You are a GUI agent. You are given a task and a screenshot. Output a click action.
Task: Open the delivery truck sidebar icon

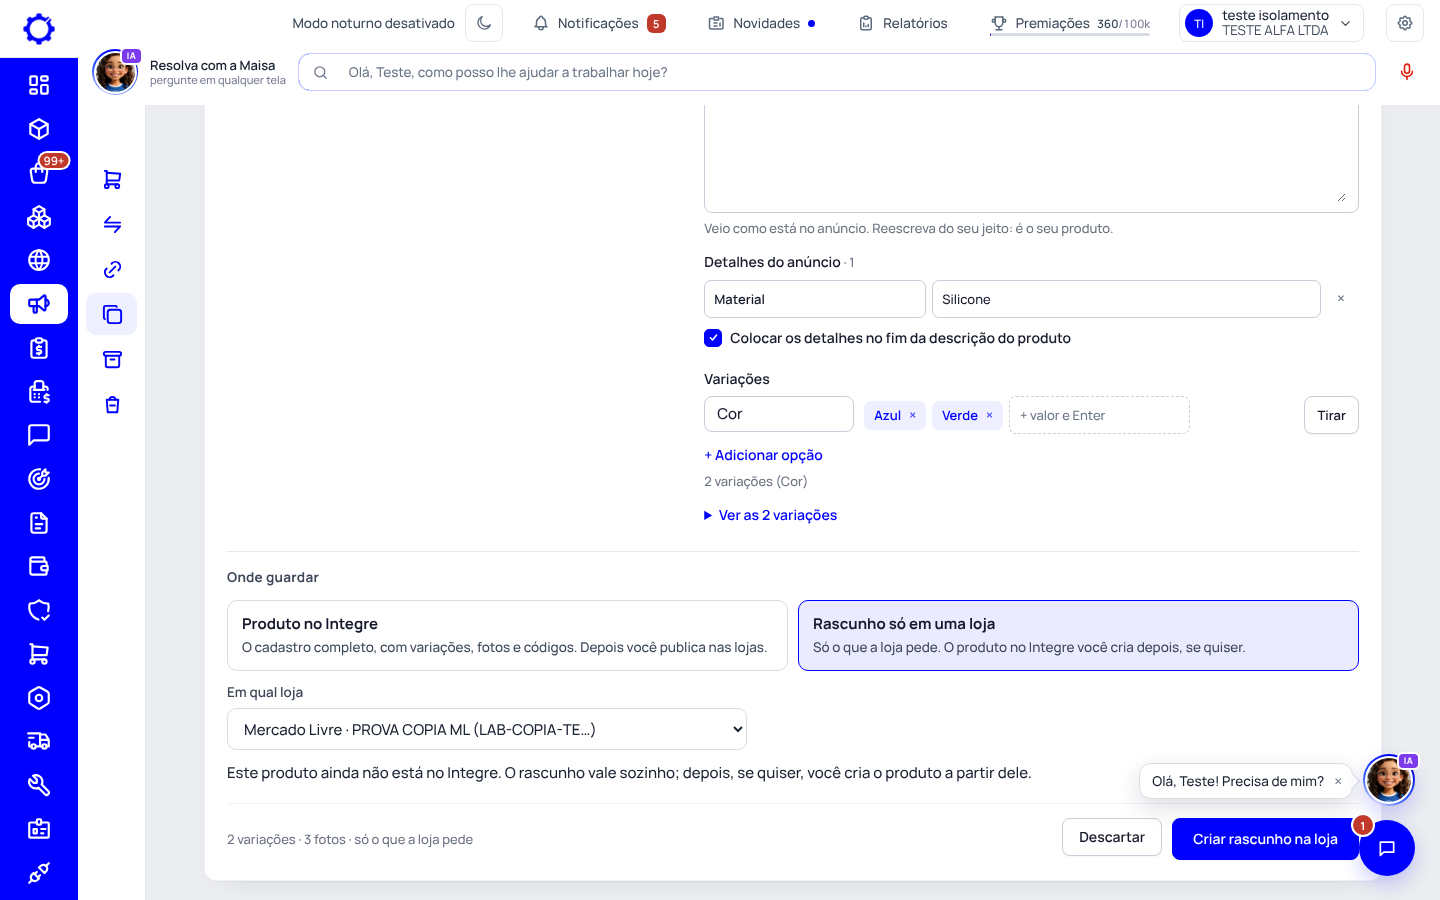coord(39,741)
